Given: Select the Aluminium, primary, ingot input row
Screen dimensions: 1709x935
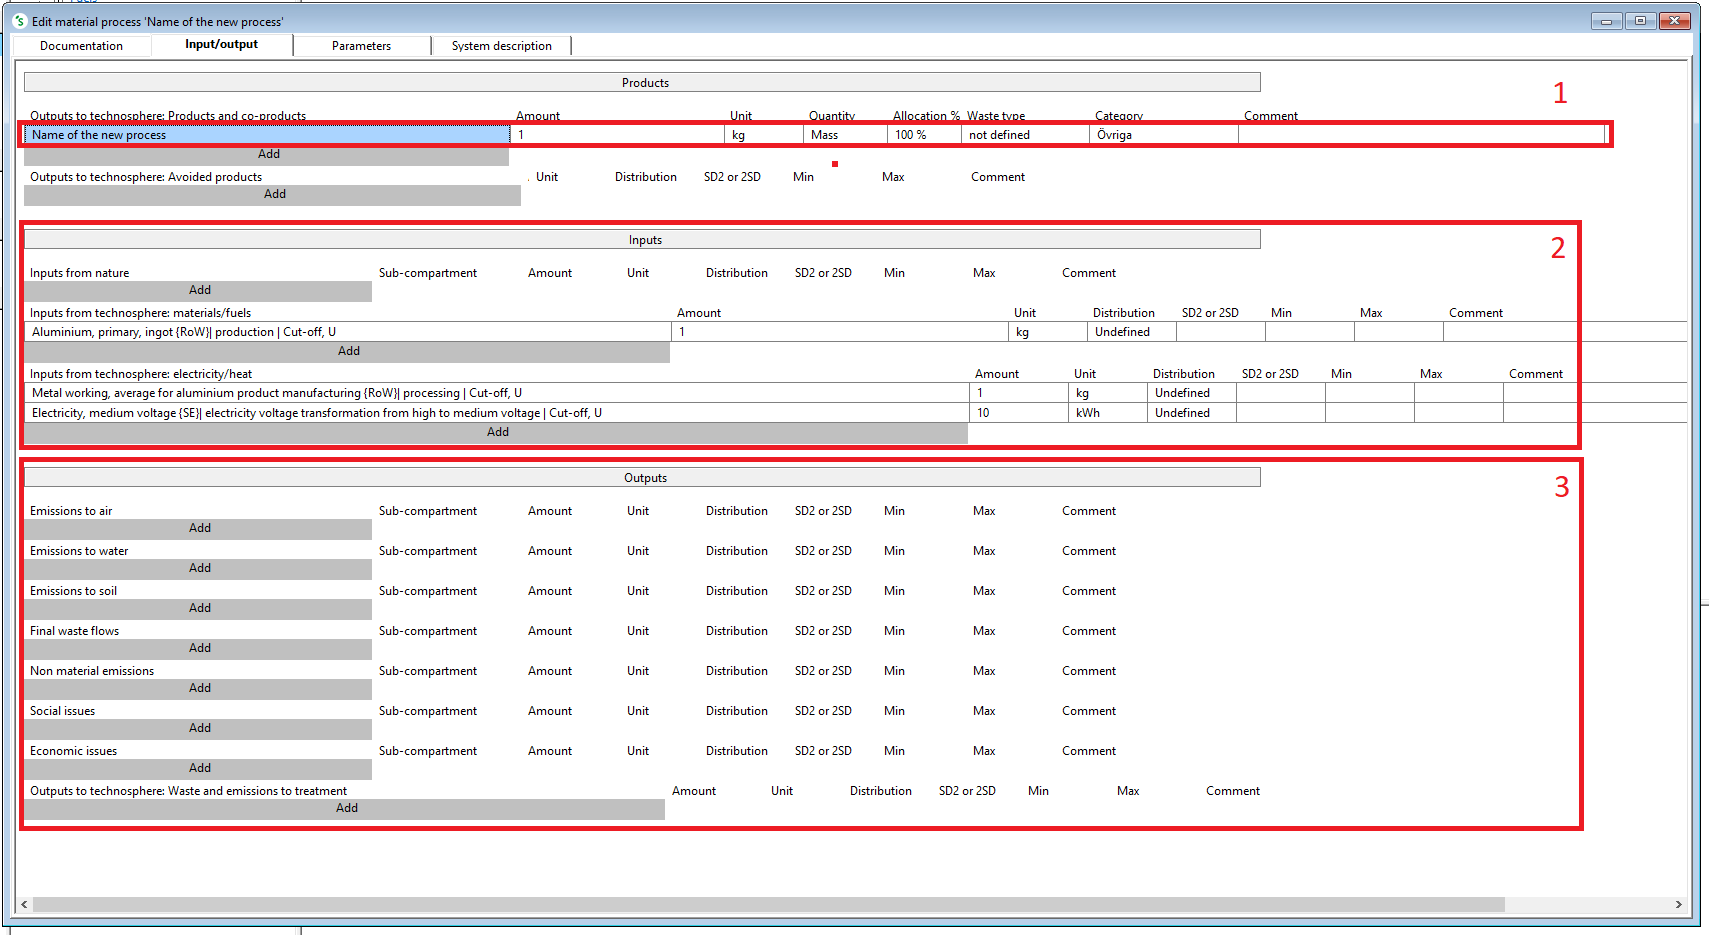Looking at the screenshot, I should 348,332.
